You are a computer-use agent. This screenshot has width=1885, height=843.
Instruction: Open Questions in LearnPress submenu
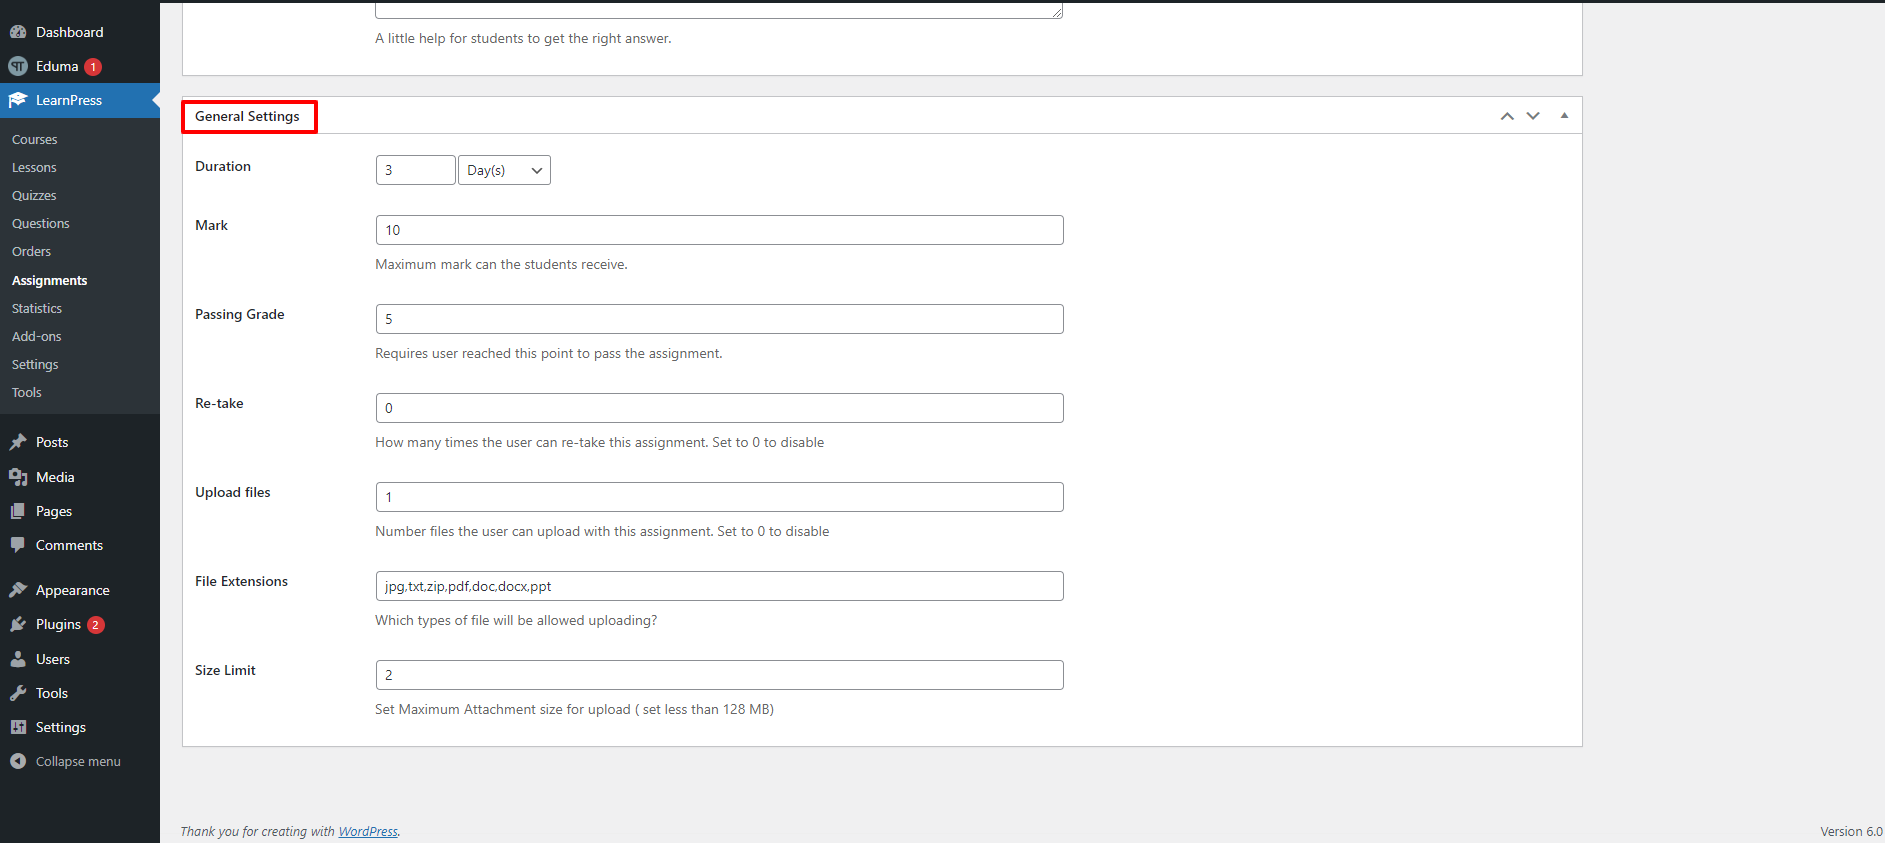click(41, 223)
